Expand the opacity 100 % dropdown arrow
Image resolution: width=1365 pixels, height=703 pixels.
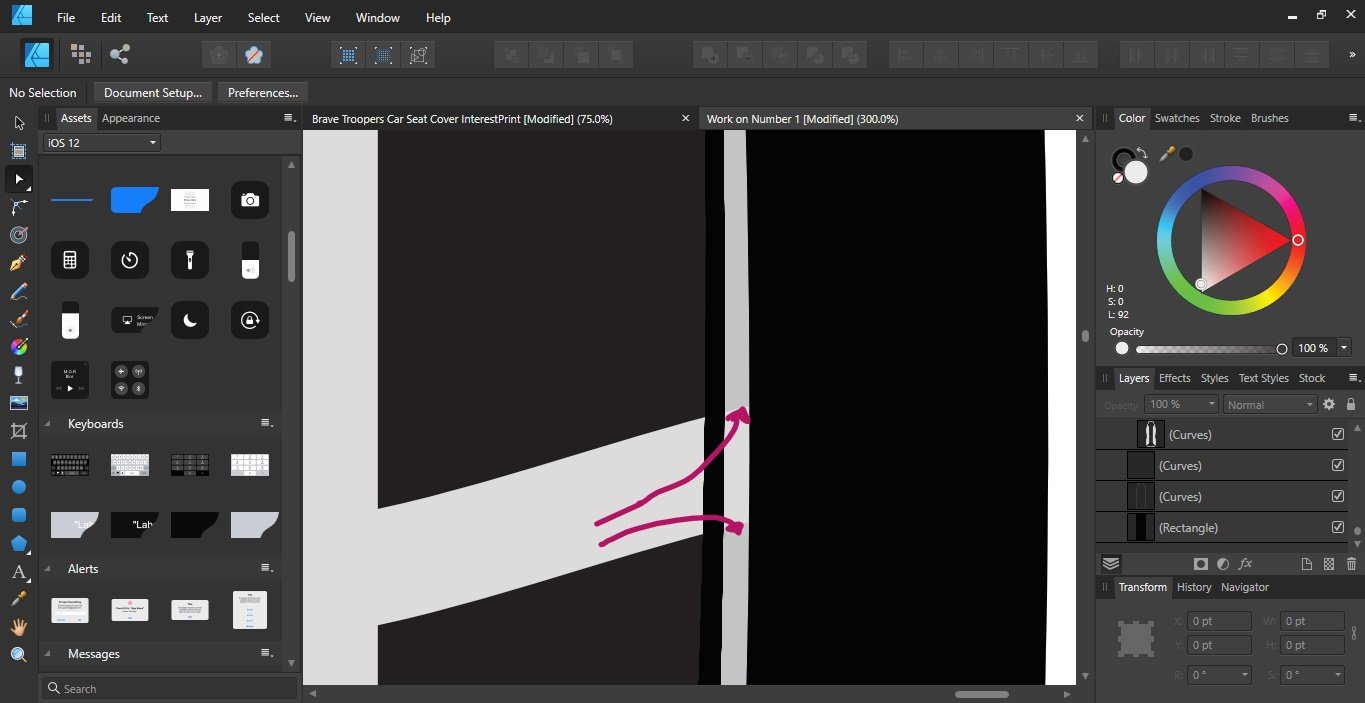pyautogui.click(x=1344, y=348)
